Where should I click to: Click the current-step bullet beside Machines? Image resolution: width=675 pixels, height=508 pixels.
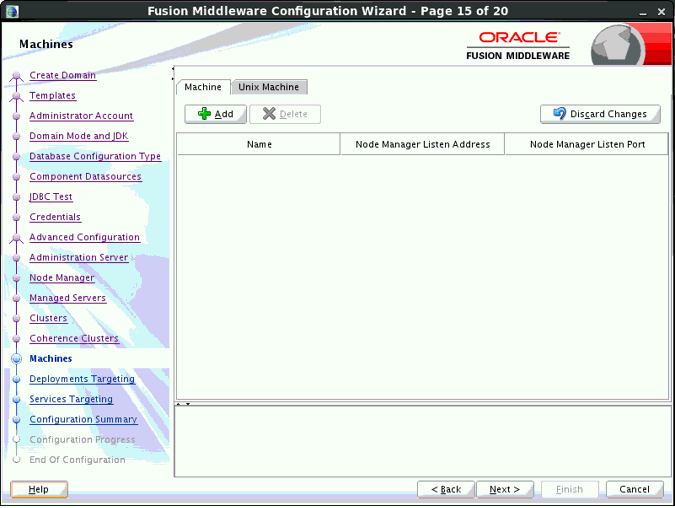tap(16, 359)
